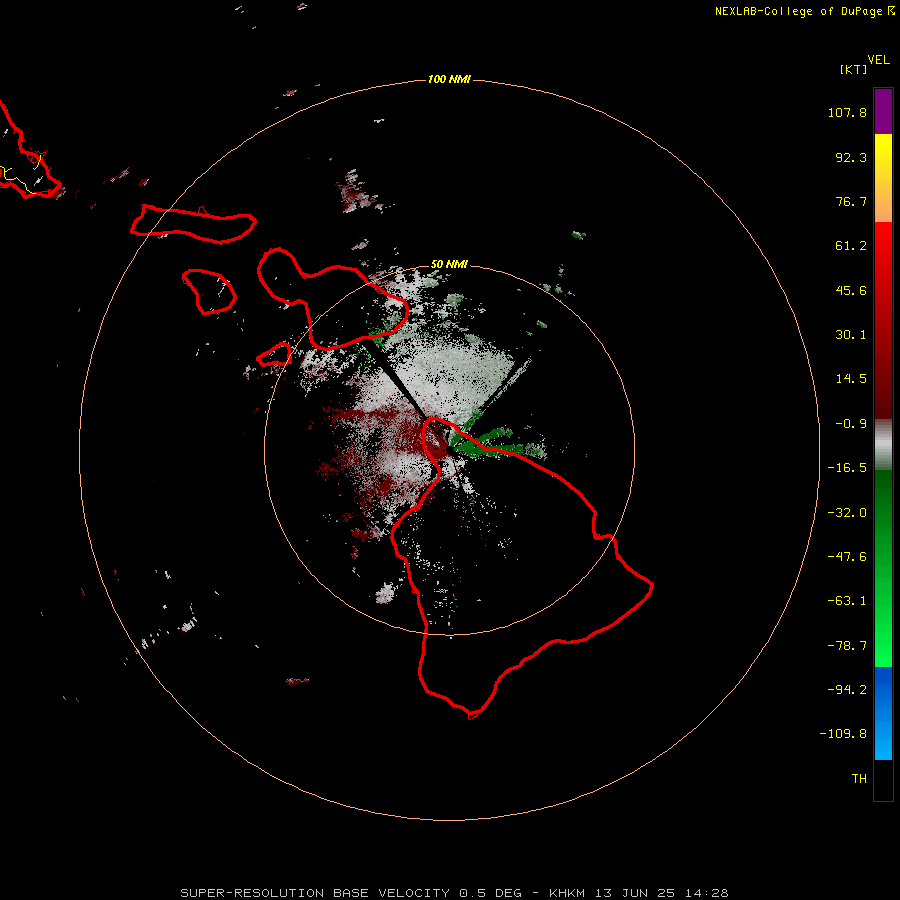
Task: Click the 30.1 velocity scale value
Action: pos(851,335)
